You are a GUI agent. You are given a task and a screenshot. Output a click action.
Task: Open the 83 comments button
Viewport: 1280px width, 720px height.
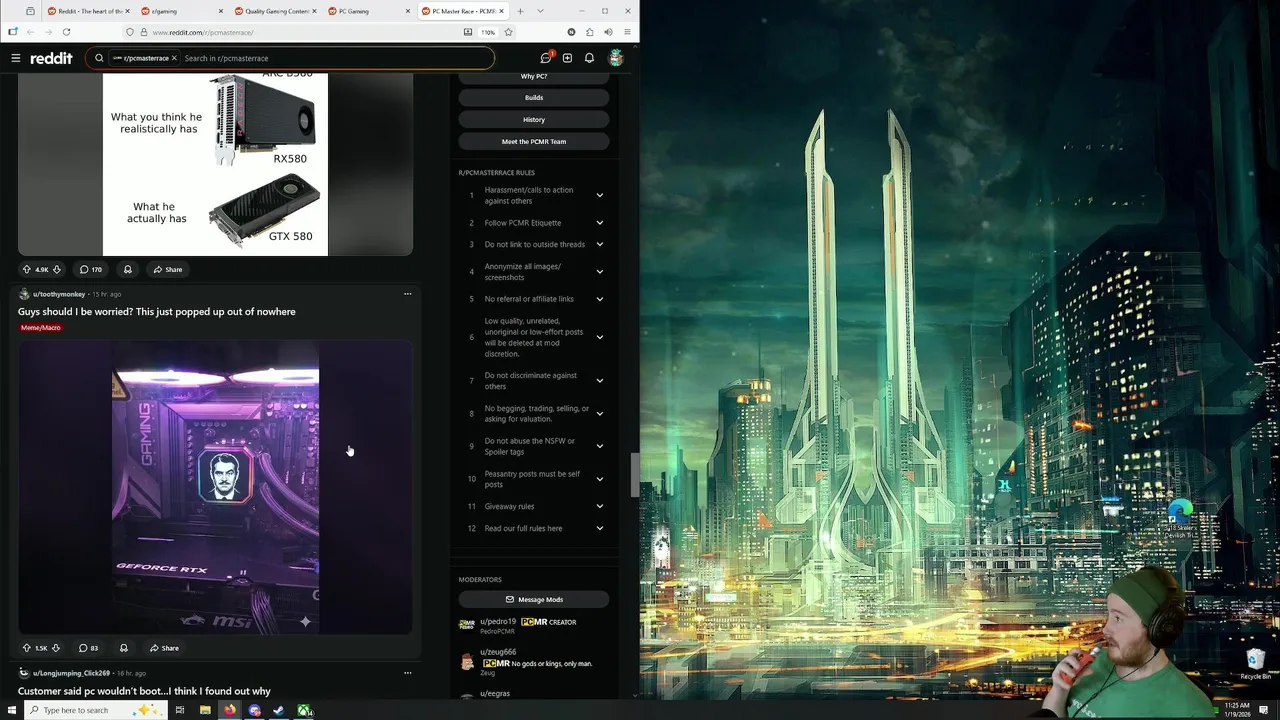pos(89,648)
